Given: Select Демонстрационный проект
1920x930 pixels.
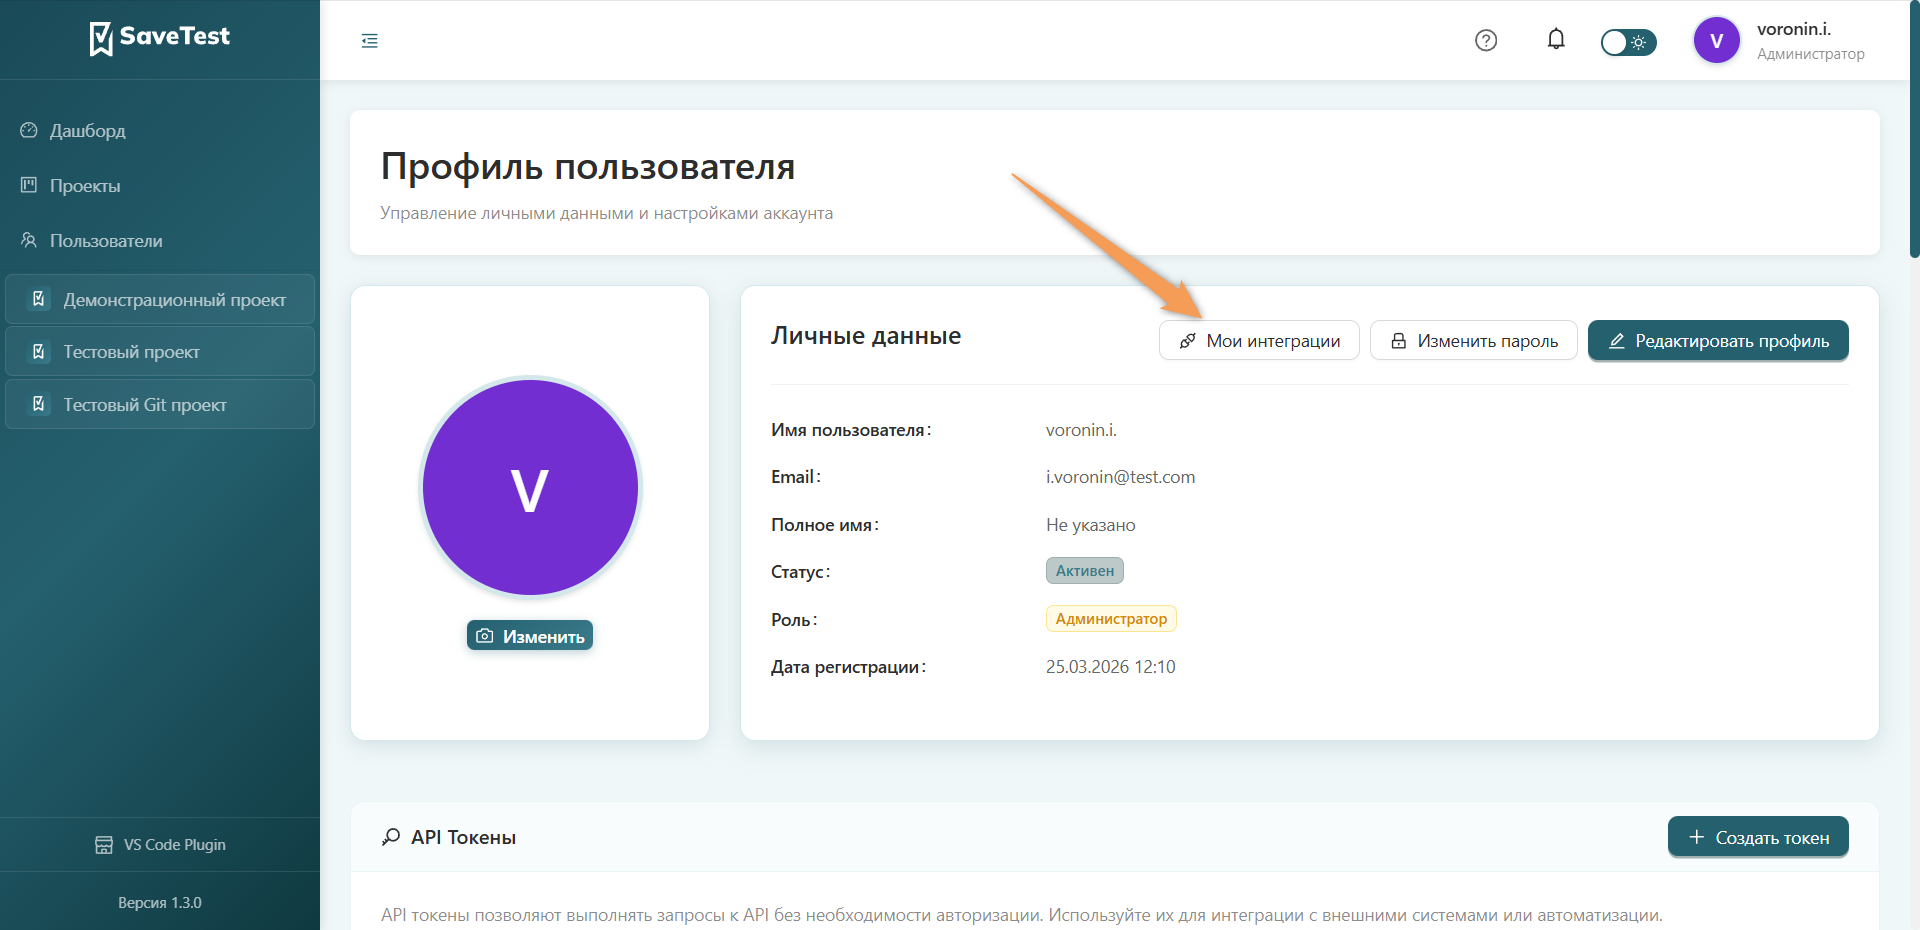Looking at the screenshot, I should click(160, 299).
